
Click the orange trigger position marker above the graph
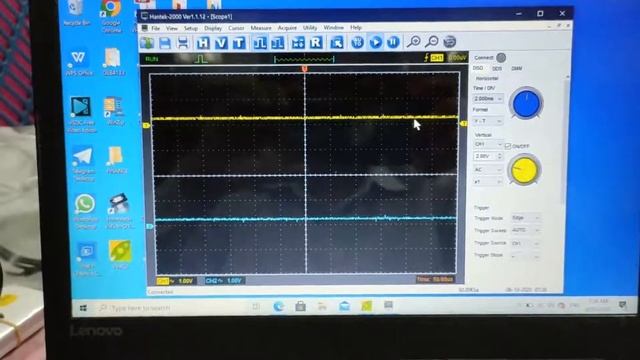point(304,69)
